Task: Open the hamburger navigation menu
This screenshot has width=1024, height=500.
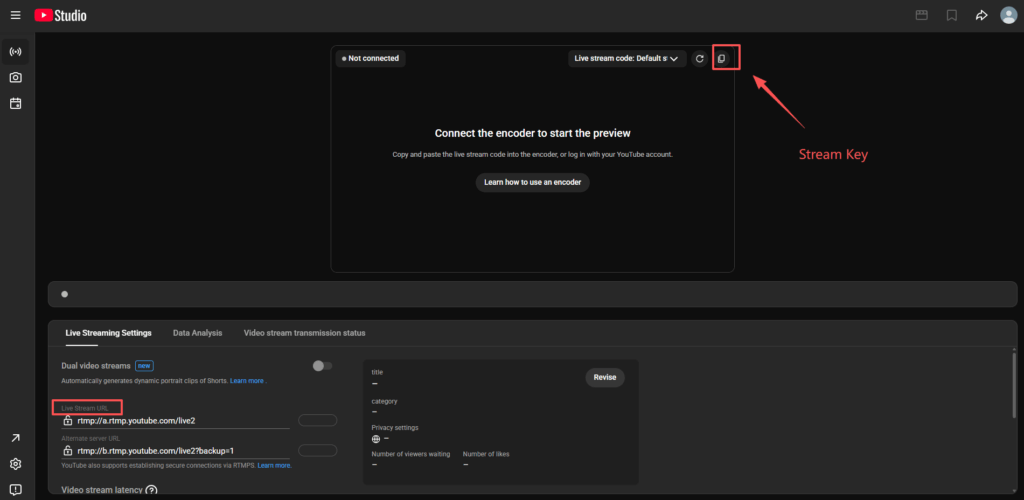Action: [x=15, y=15]
